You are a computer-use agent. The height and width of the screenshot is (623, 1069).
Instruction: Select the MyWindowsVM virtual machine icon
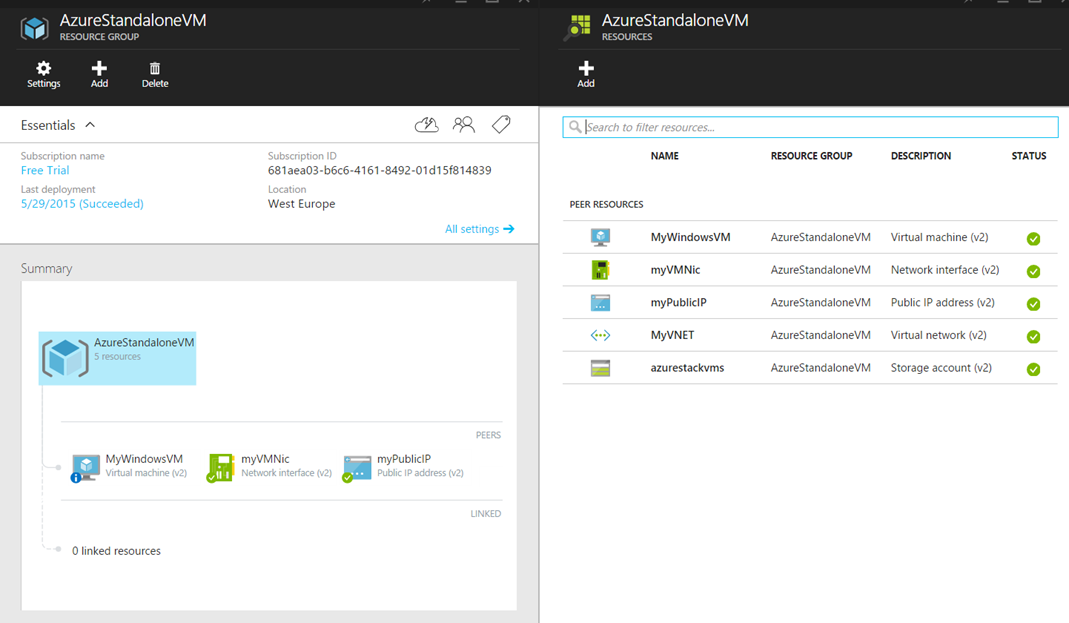601,237
